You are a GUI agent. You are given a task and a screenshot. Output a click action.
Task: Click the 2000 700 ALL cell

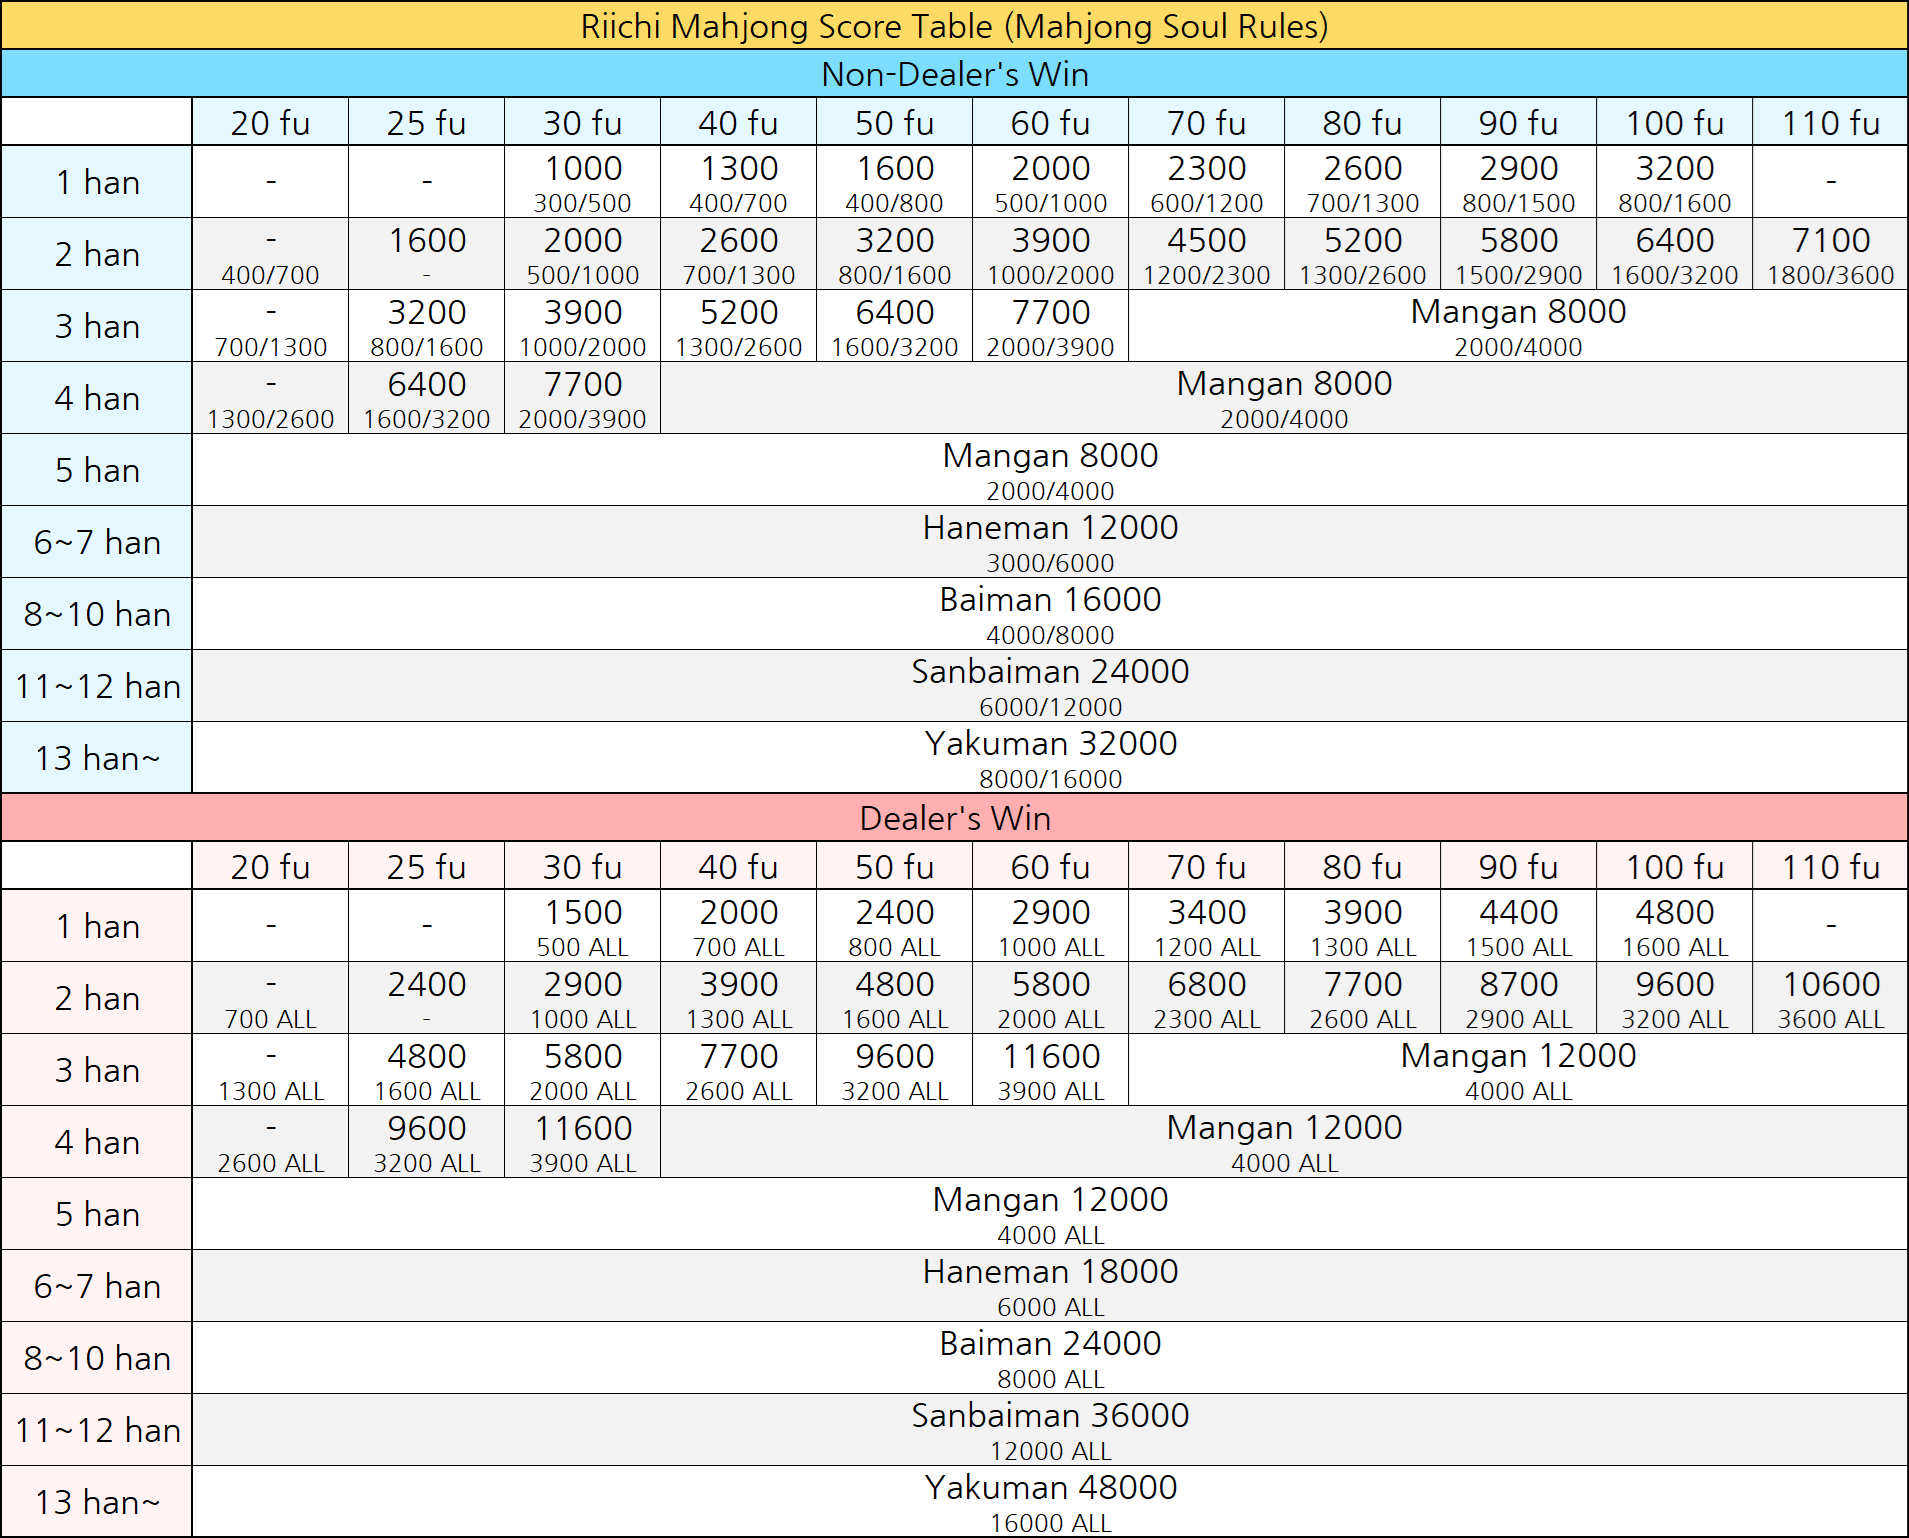[x=738, y=926]
